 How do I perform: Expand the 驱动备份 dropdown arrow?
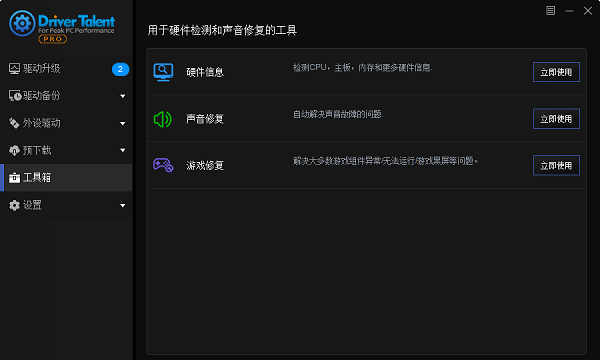pyautogui.click(x=122, y=96)
